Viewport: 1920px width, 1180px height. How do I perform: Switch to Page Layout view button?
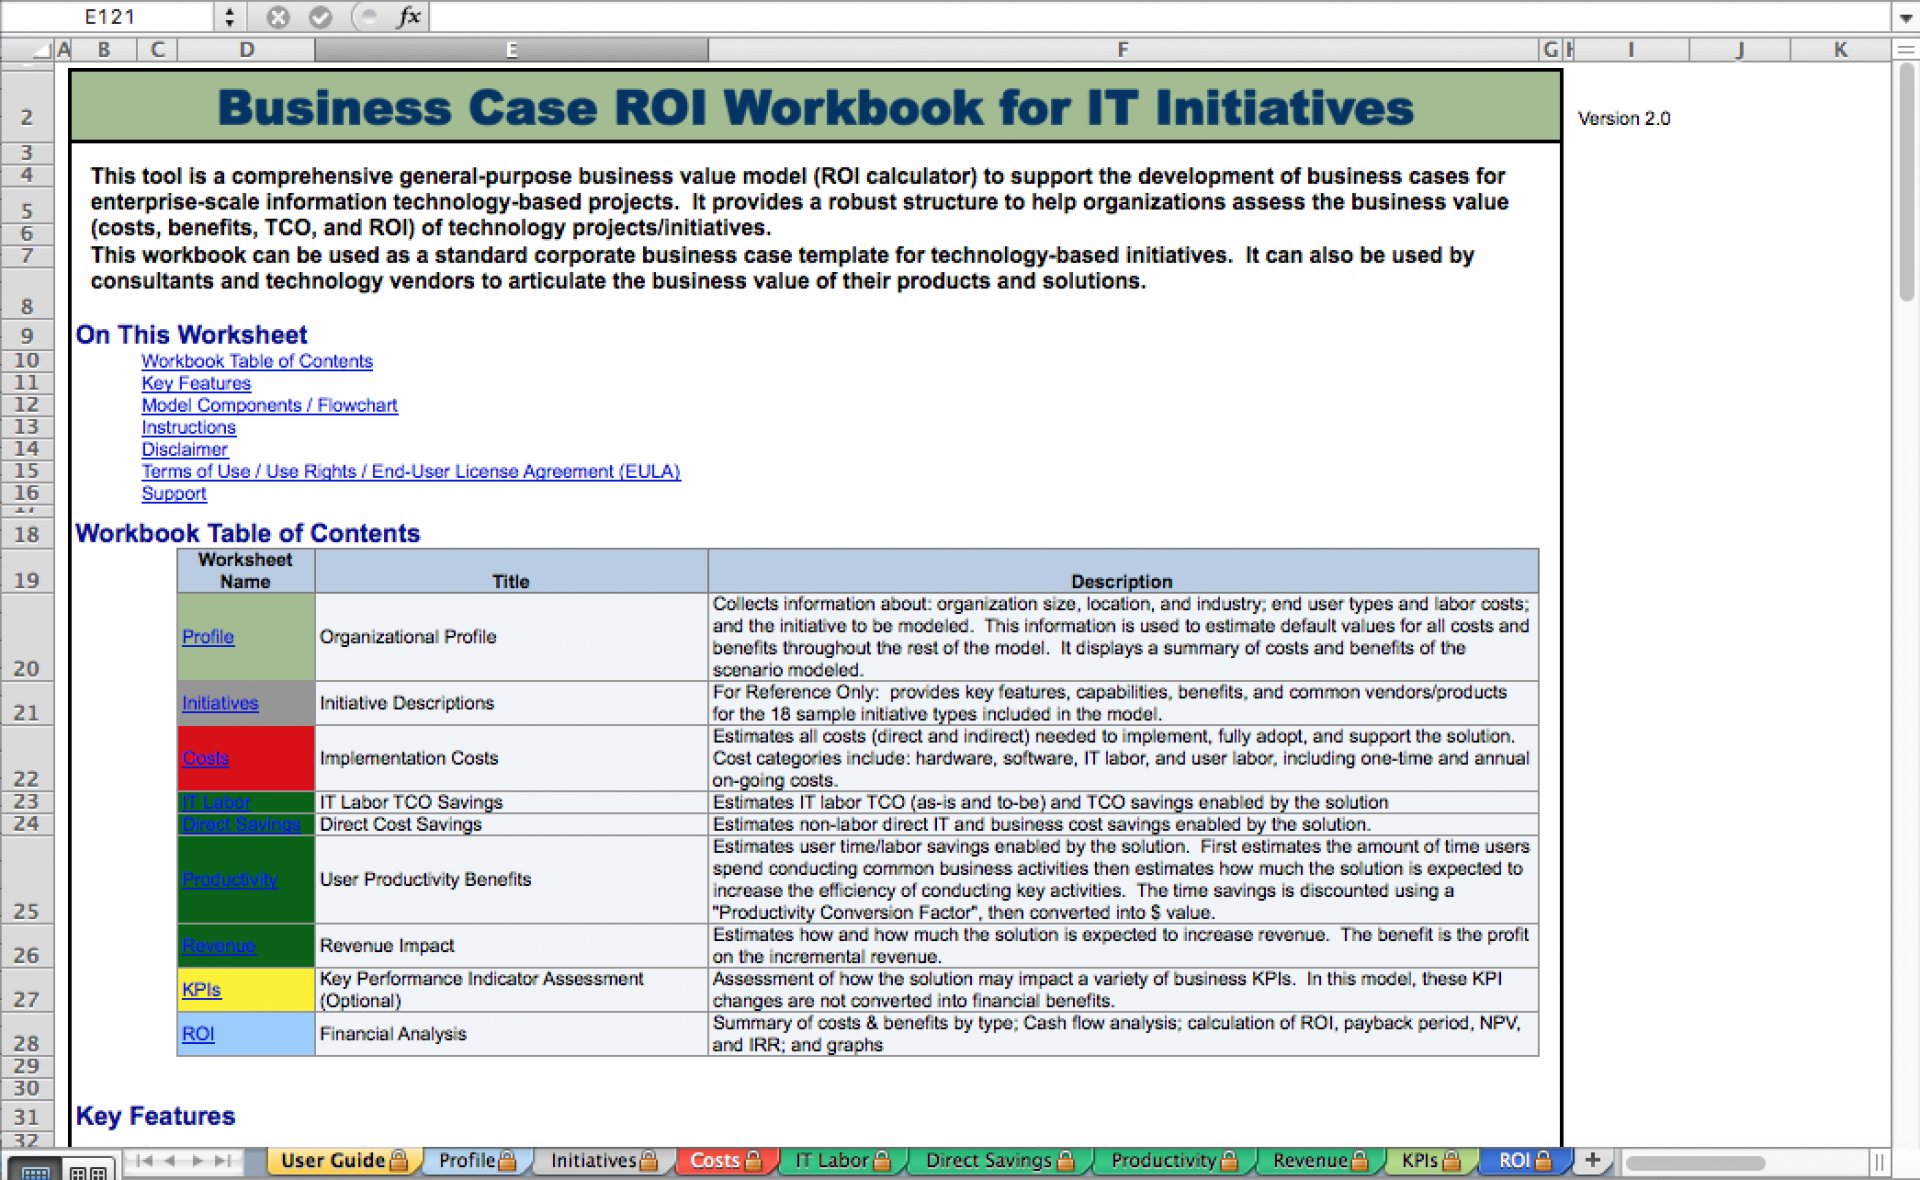pos(89,1170)
